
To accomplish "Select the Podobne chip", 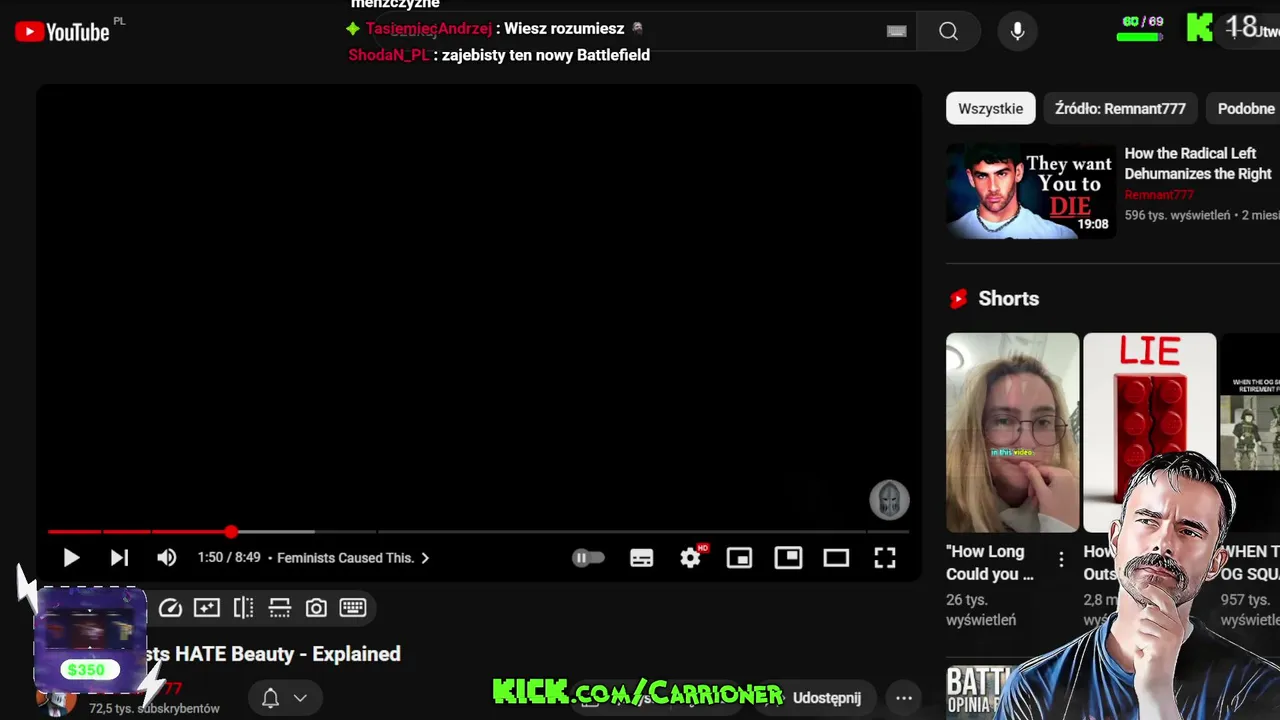I will point(1245,108).
